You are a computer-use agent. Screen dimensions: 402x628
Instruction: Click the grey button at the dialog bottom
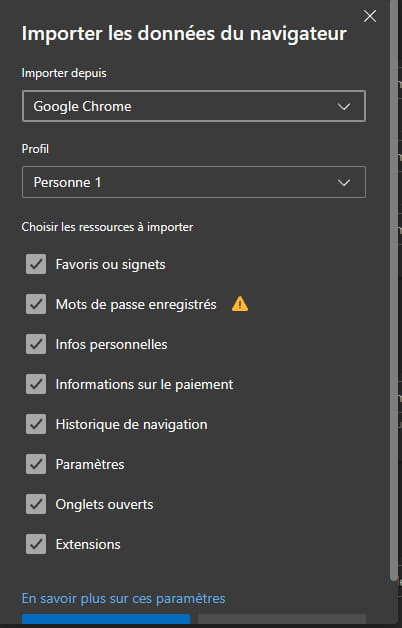coord(282,619)
